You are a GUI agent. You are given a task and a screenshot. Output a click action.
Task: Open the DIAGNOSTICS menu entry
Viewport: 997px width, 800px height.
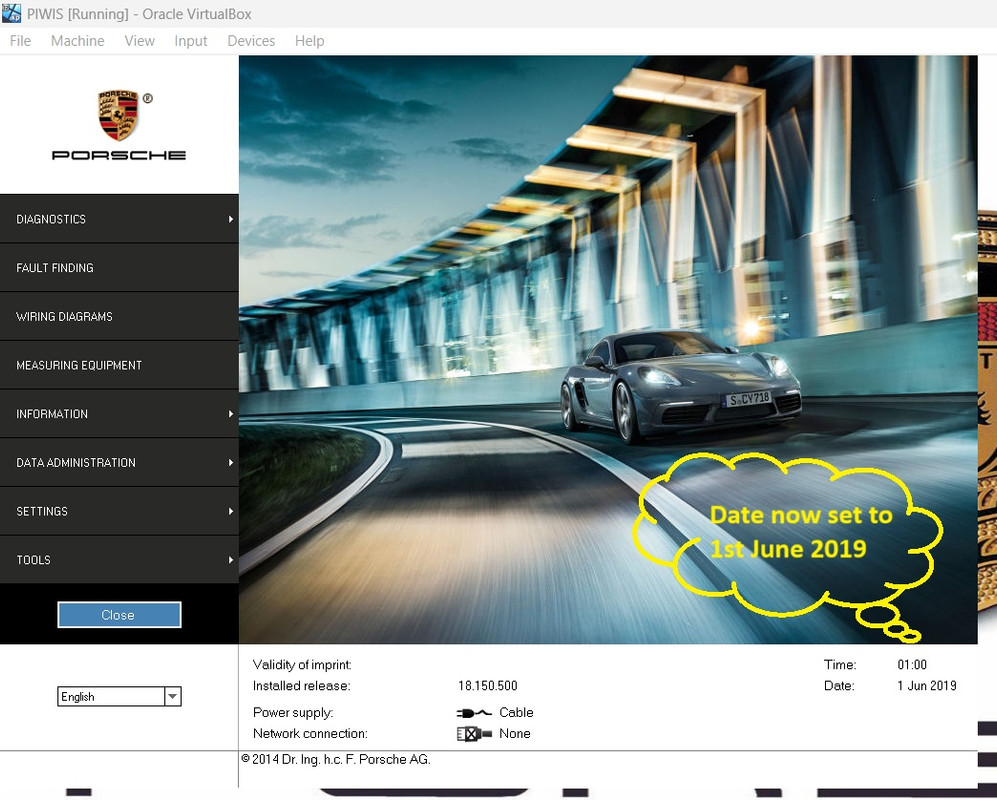[x=119, y=219]
